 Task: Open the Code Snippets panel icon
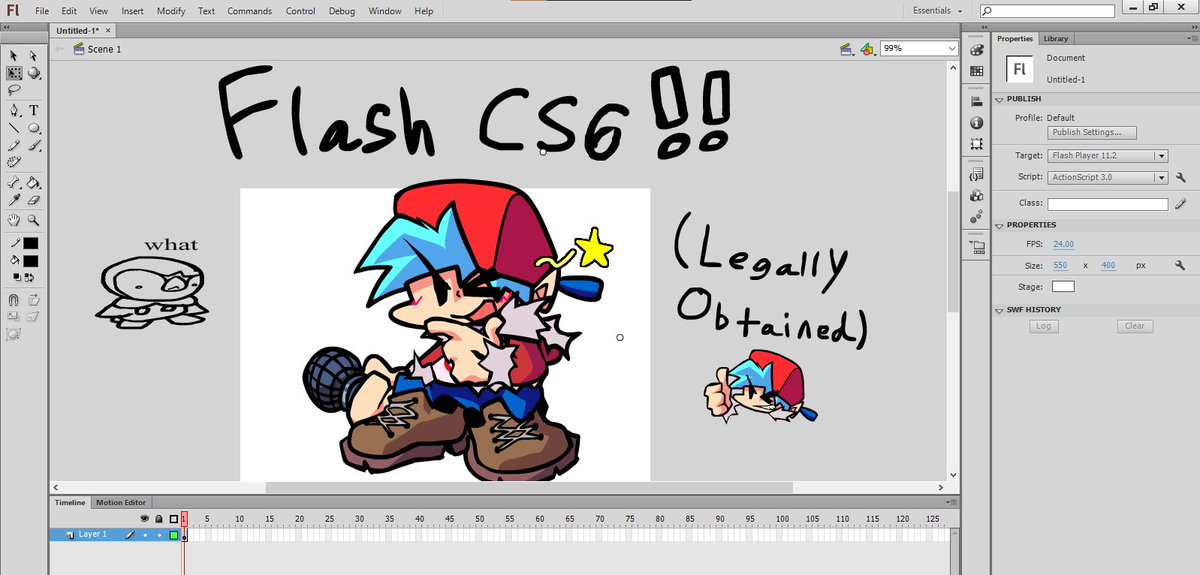tap(976, 173)
